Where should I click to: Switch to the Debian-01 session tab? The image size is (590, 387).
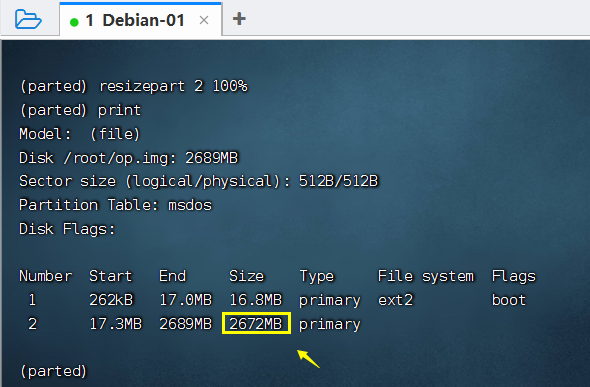(x=140, y=19)
